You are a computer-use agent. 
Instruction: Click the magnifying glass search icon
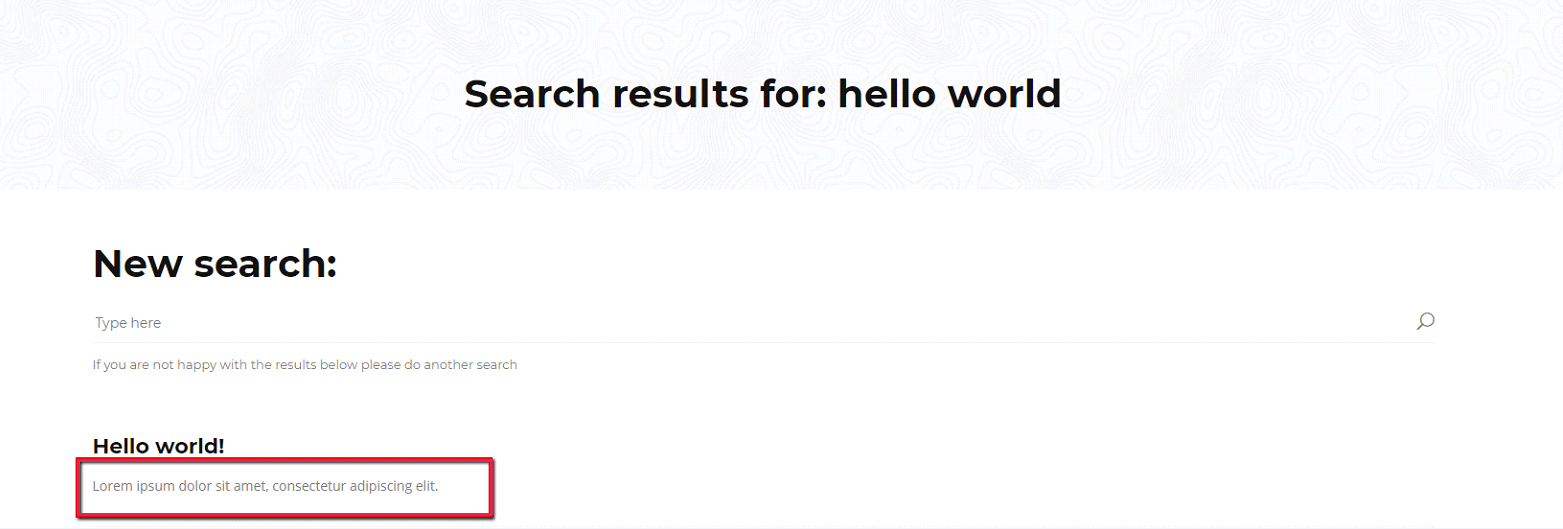click(1425, 322)
